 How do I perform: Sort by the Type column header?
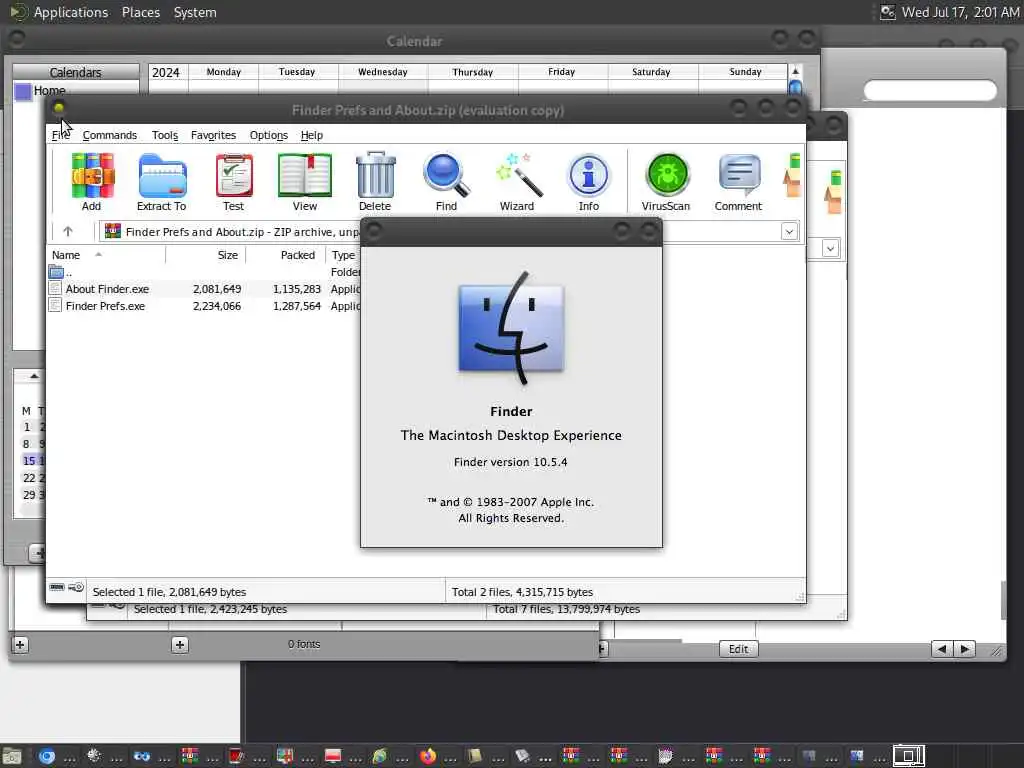tap(344, 255)
